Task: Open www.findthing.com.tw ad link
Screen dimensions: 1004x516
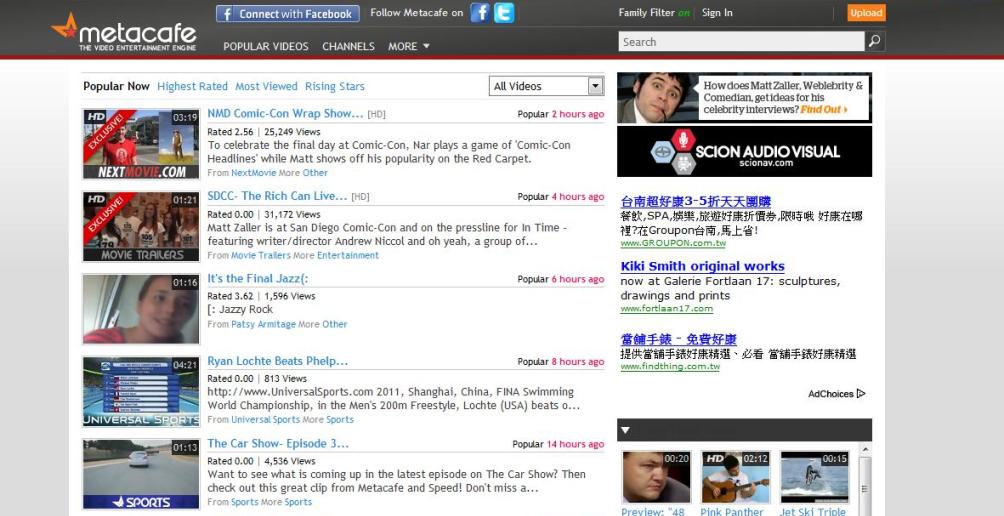Action: tap(670, 367)
